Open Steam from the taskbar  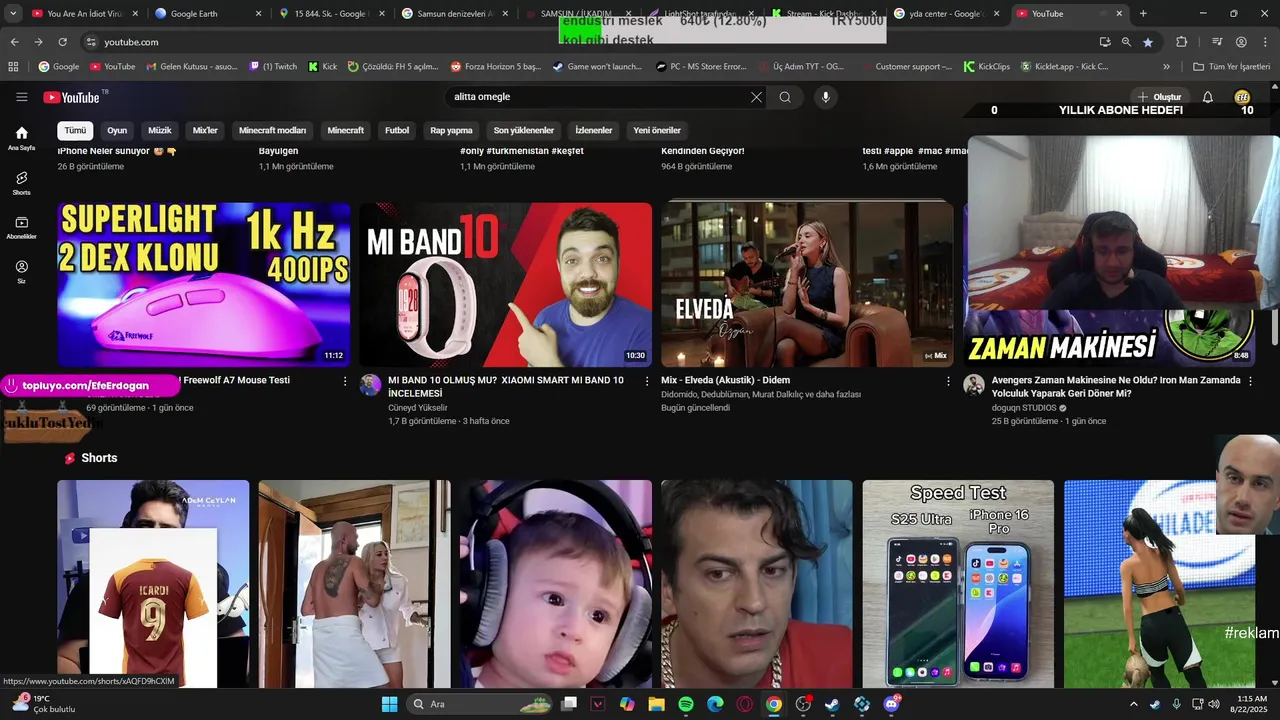click(x=832, y=704)
